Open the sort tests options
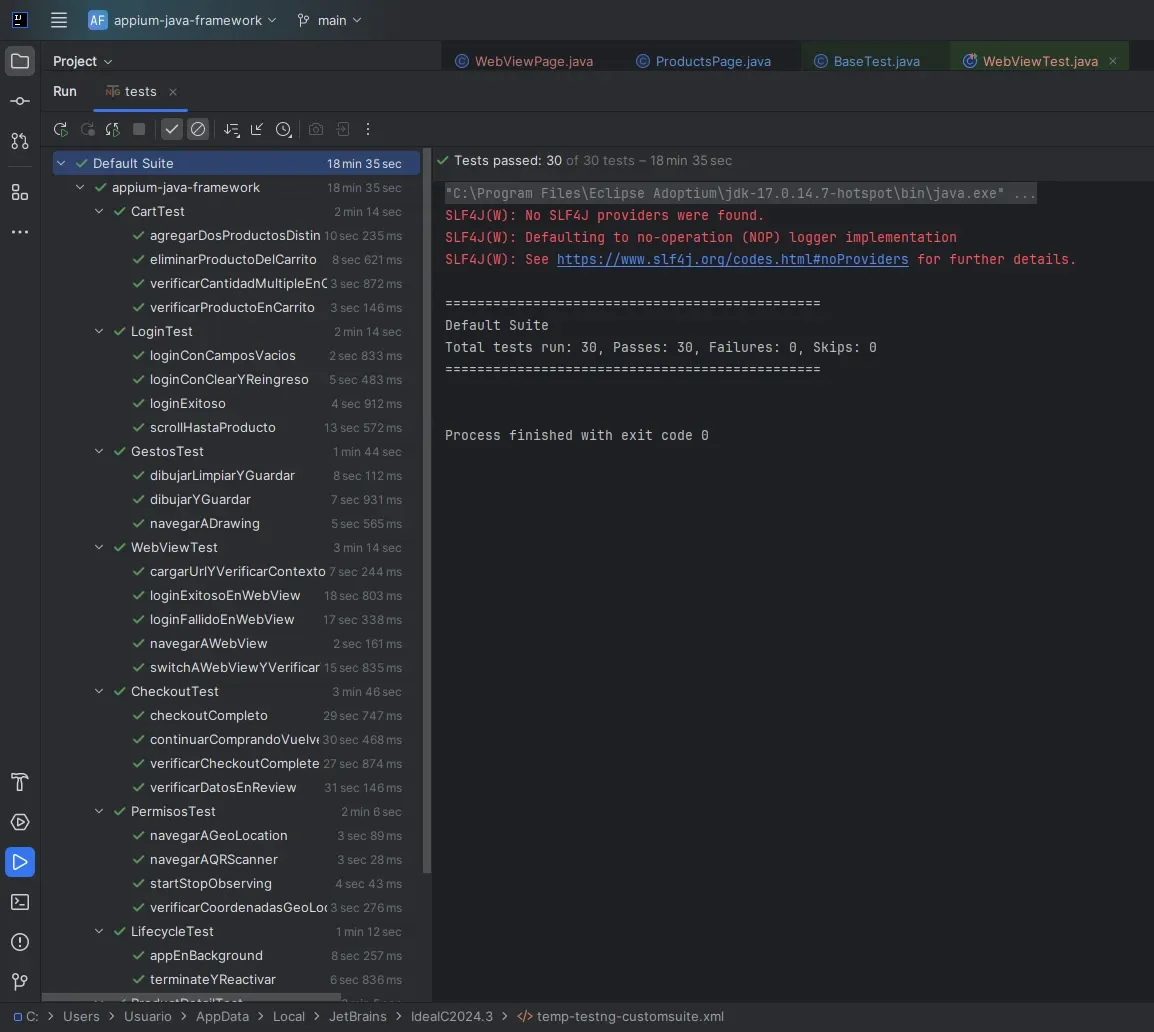This screenshot has width=1154, height=1032. point(232,130)
